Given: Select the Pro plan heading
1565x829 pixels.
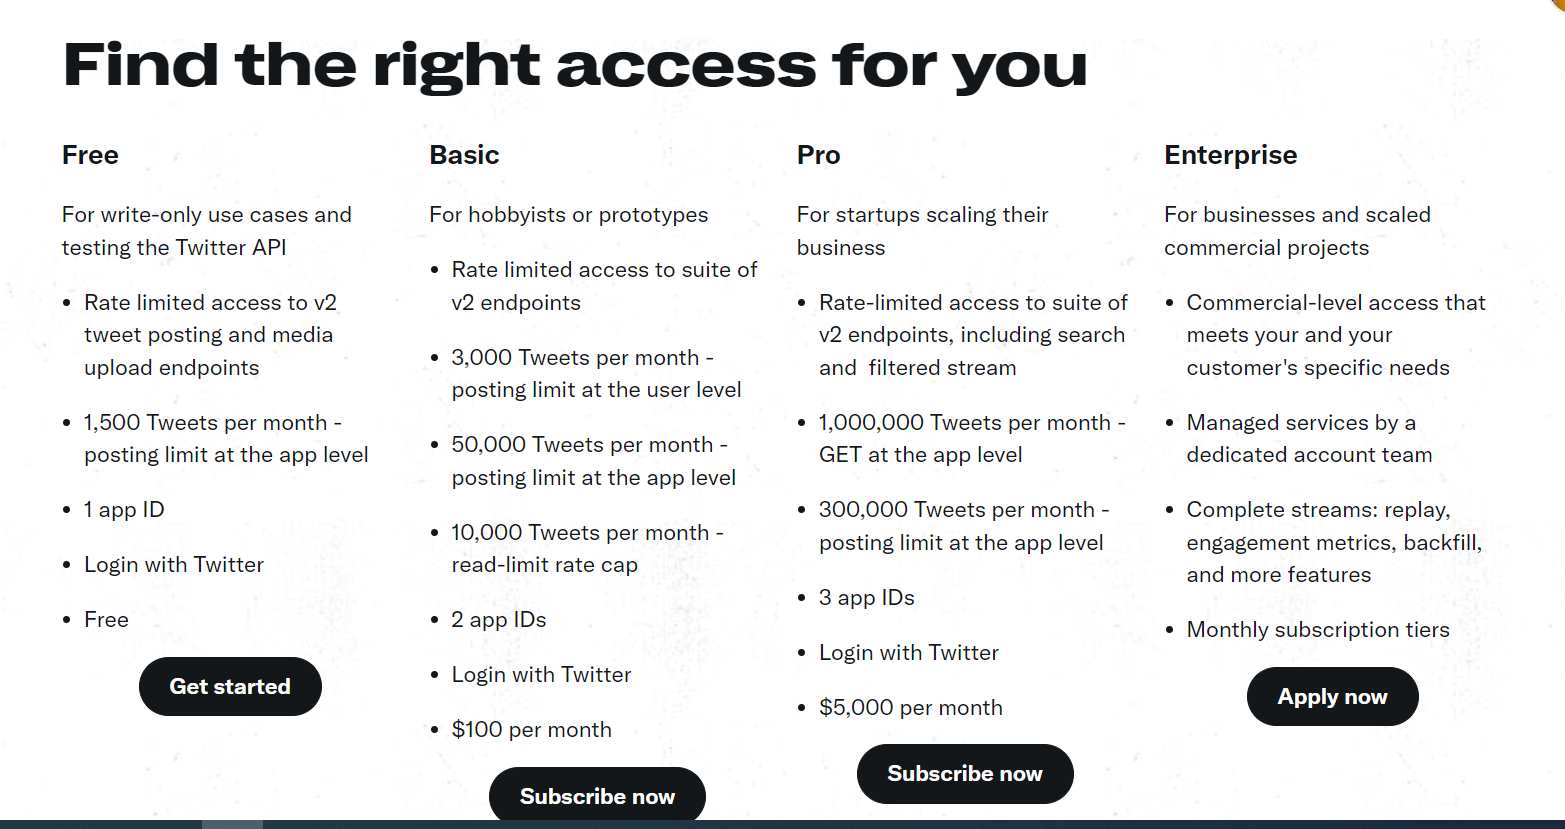Looking at the screenshot, I should click(818, 155).
